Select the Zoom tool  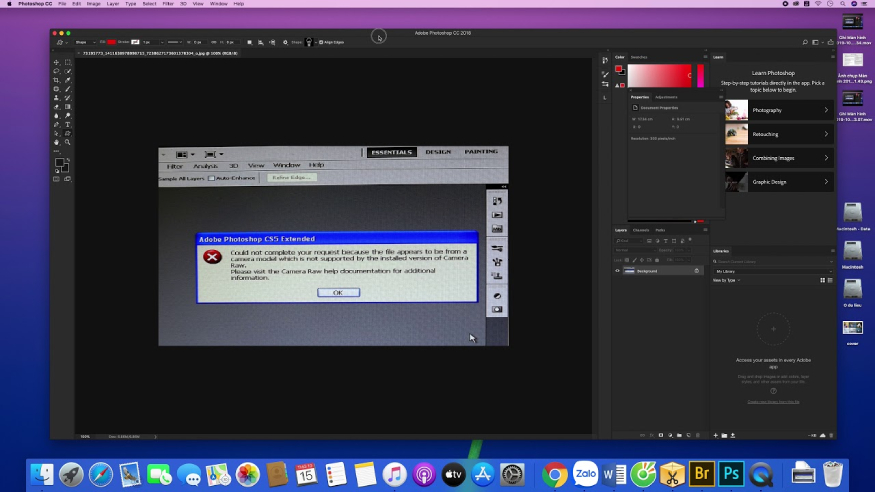(68, 143)
